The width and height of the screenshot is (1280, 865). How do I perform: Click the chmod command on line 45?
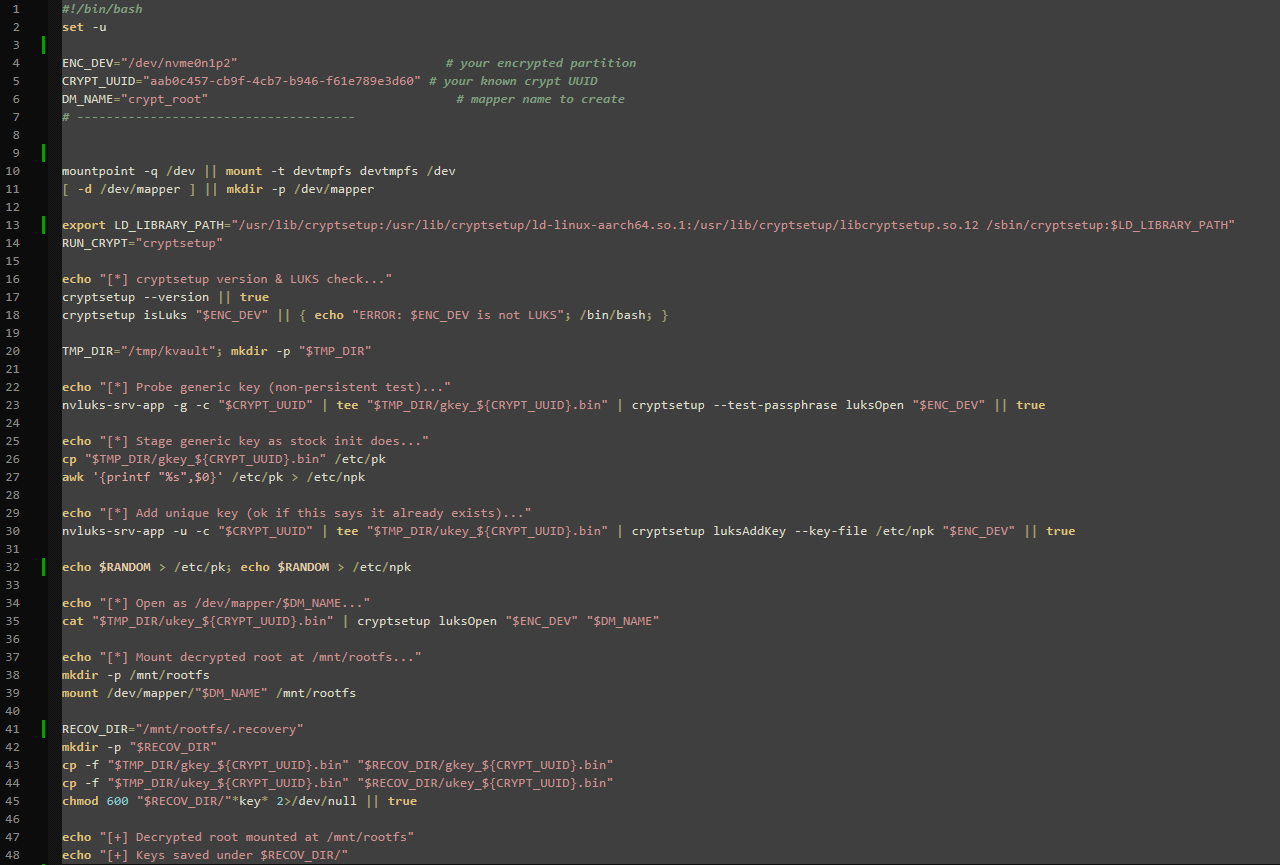[x=80, y=801]
